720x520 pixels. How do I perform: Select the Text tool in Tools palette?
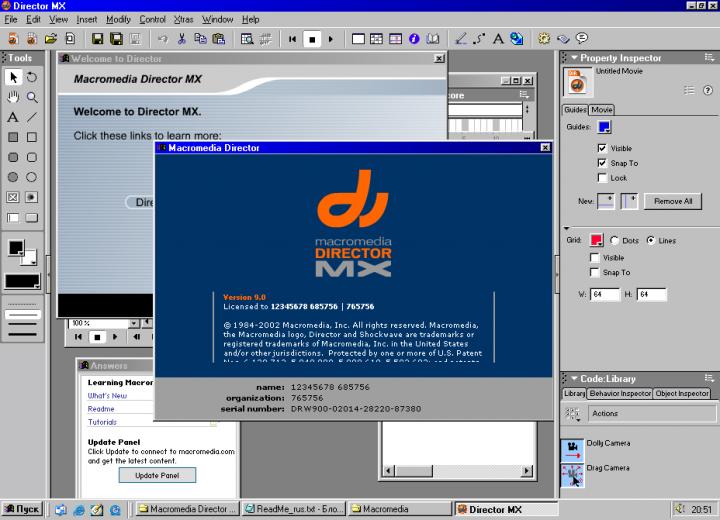point(13,117)
